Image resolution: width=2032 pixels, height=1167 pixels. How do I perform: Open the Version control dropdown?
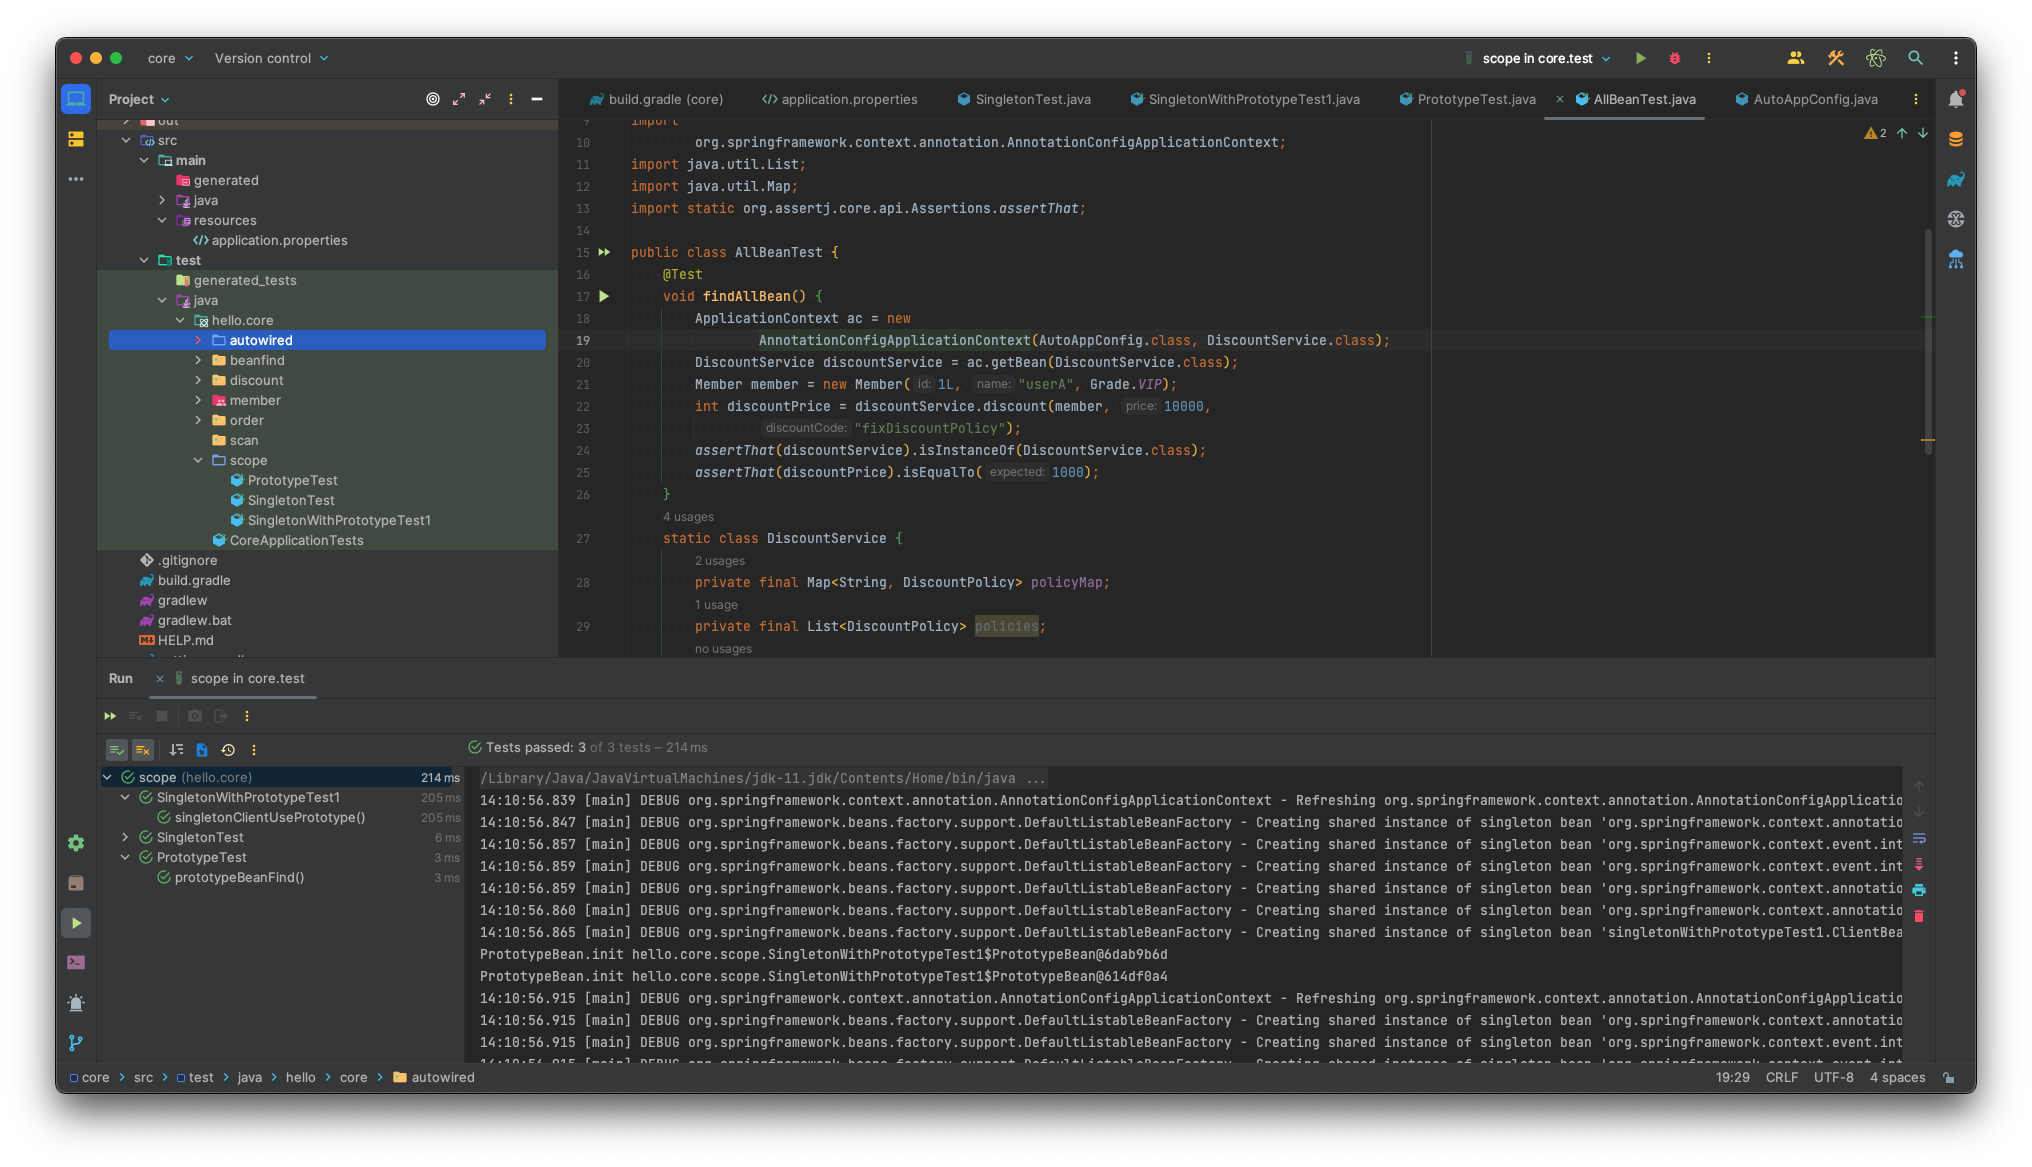pyautogui.click(x=271, y=58)
